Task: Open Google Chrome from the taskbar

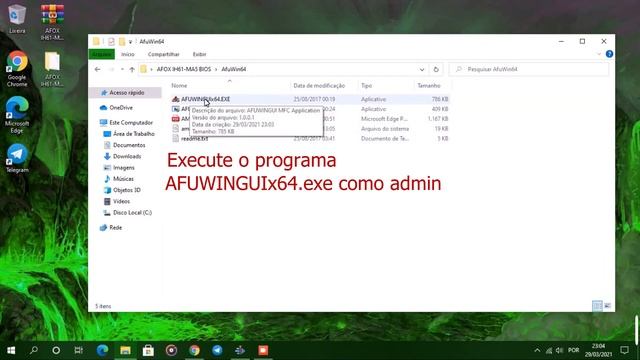Action: 194,350
